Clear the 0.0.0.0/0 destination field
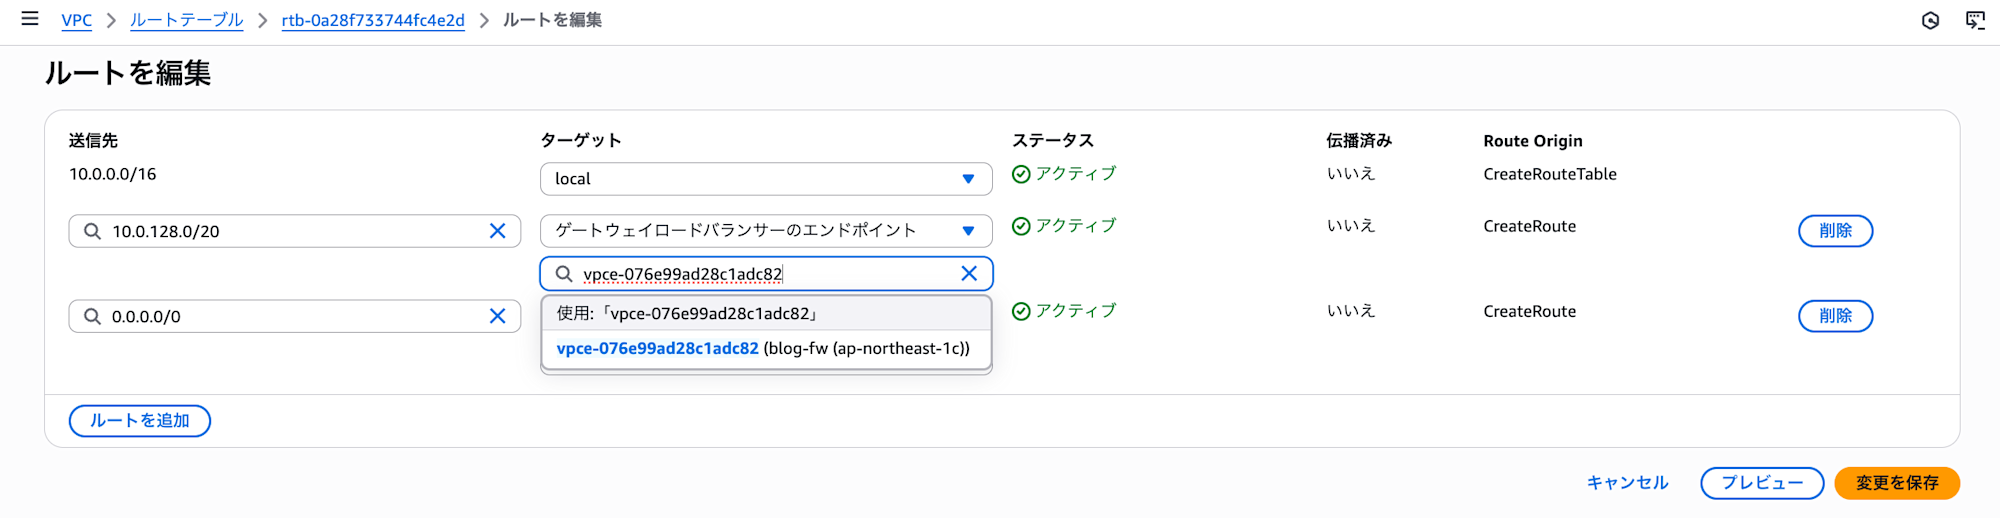The image size is (2000, 518). (x=497, y=316)
